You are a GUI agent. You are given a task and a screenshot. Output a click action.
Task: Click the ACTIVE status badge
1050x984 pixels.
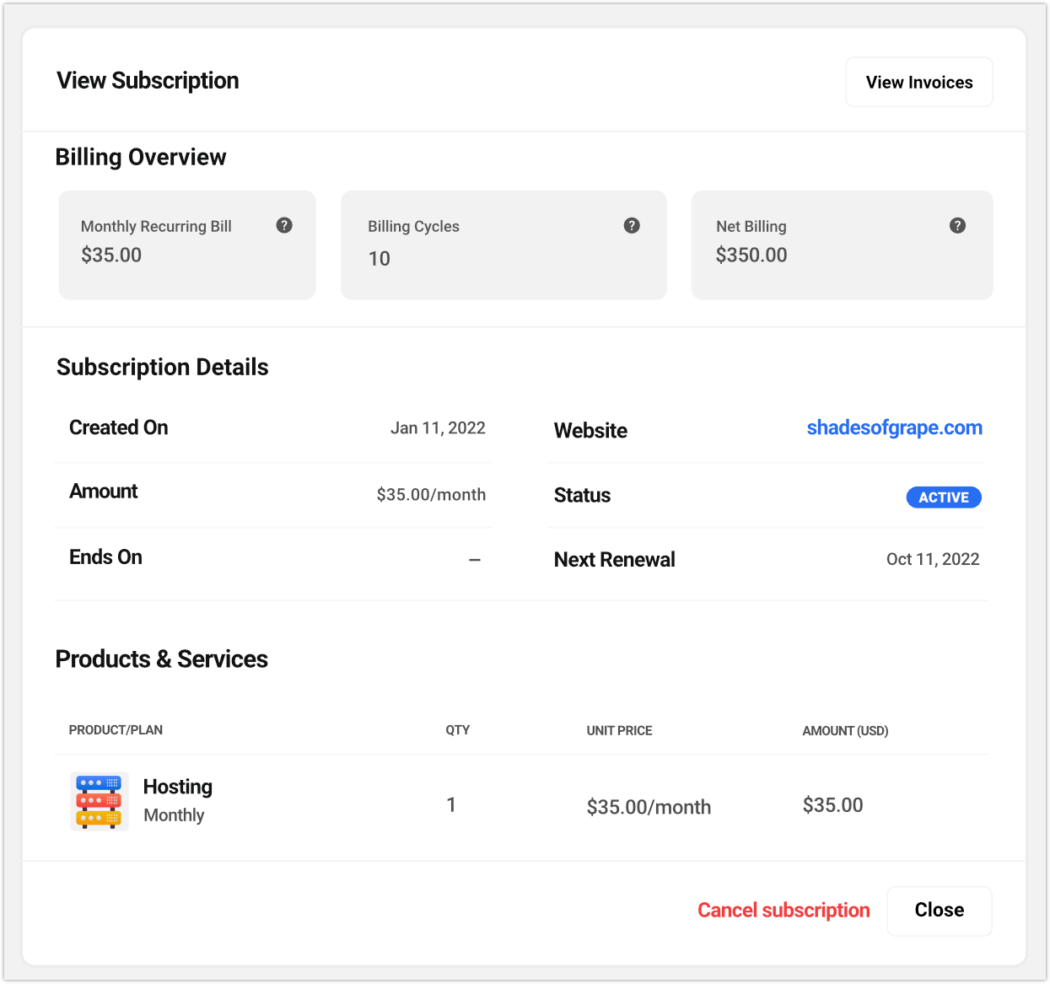(944, 497)
